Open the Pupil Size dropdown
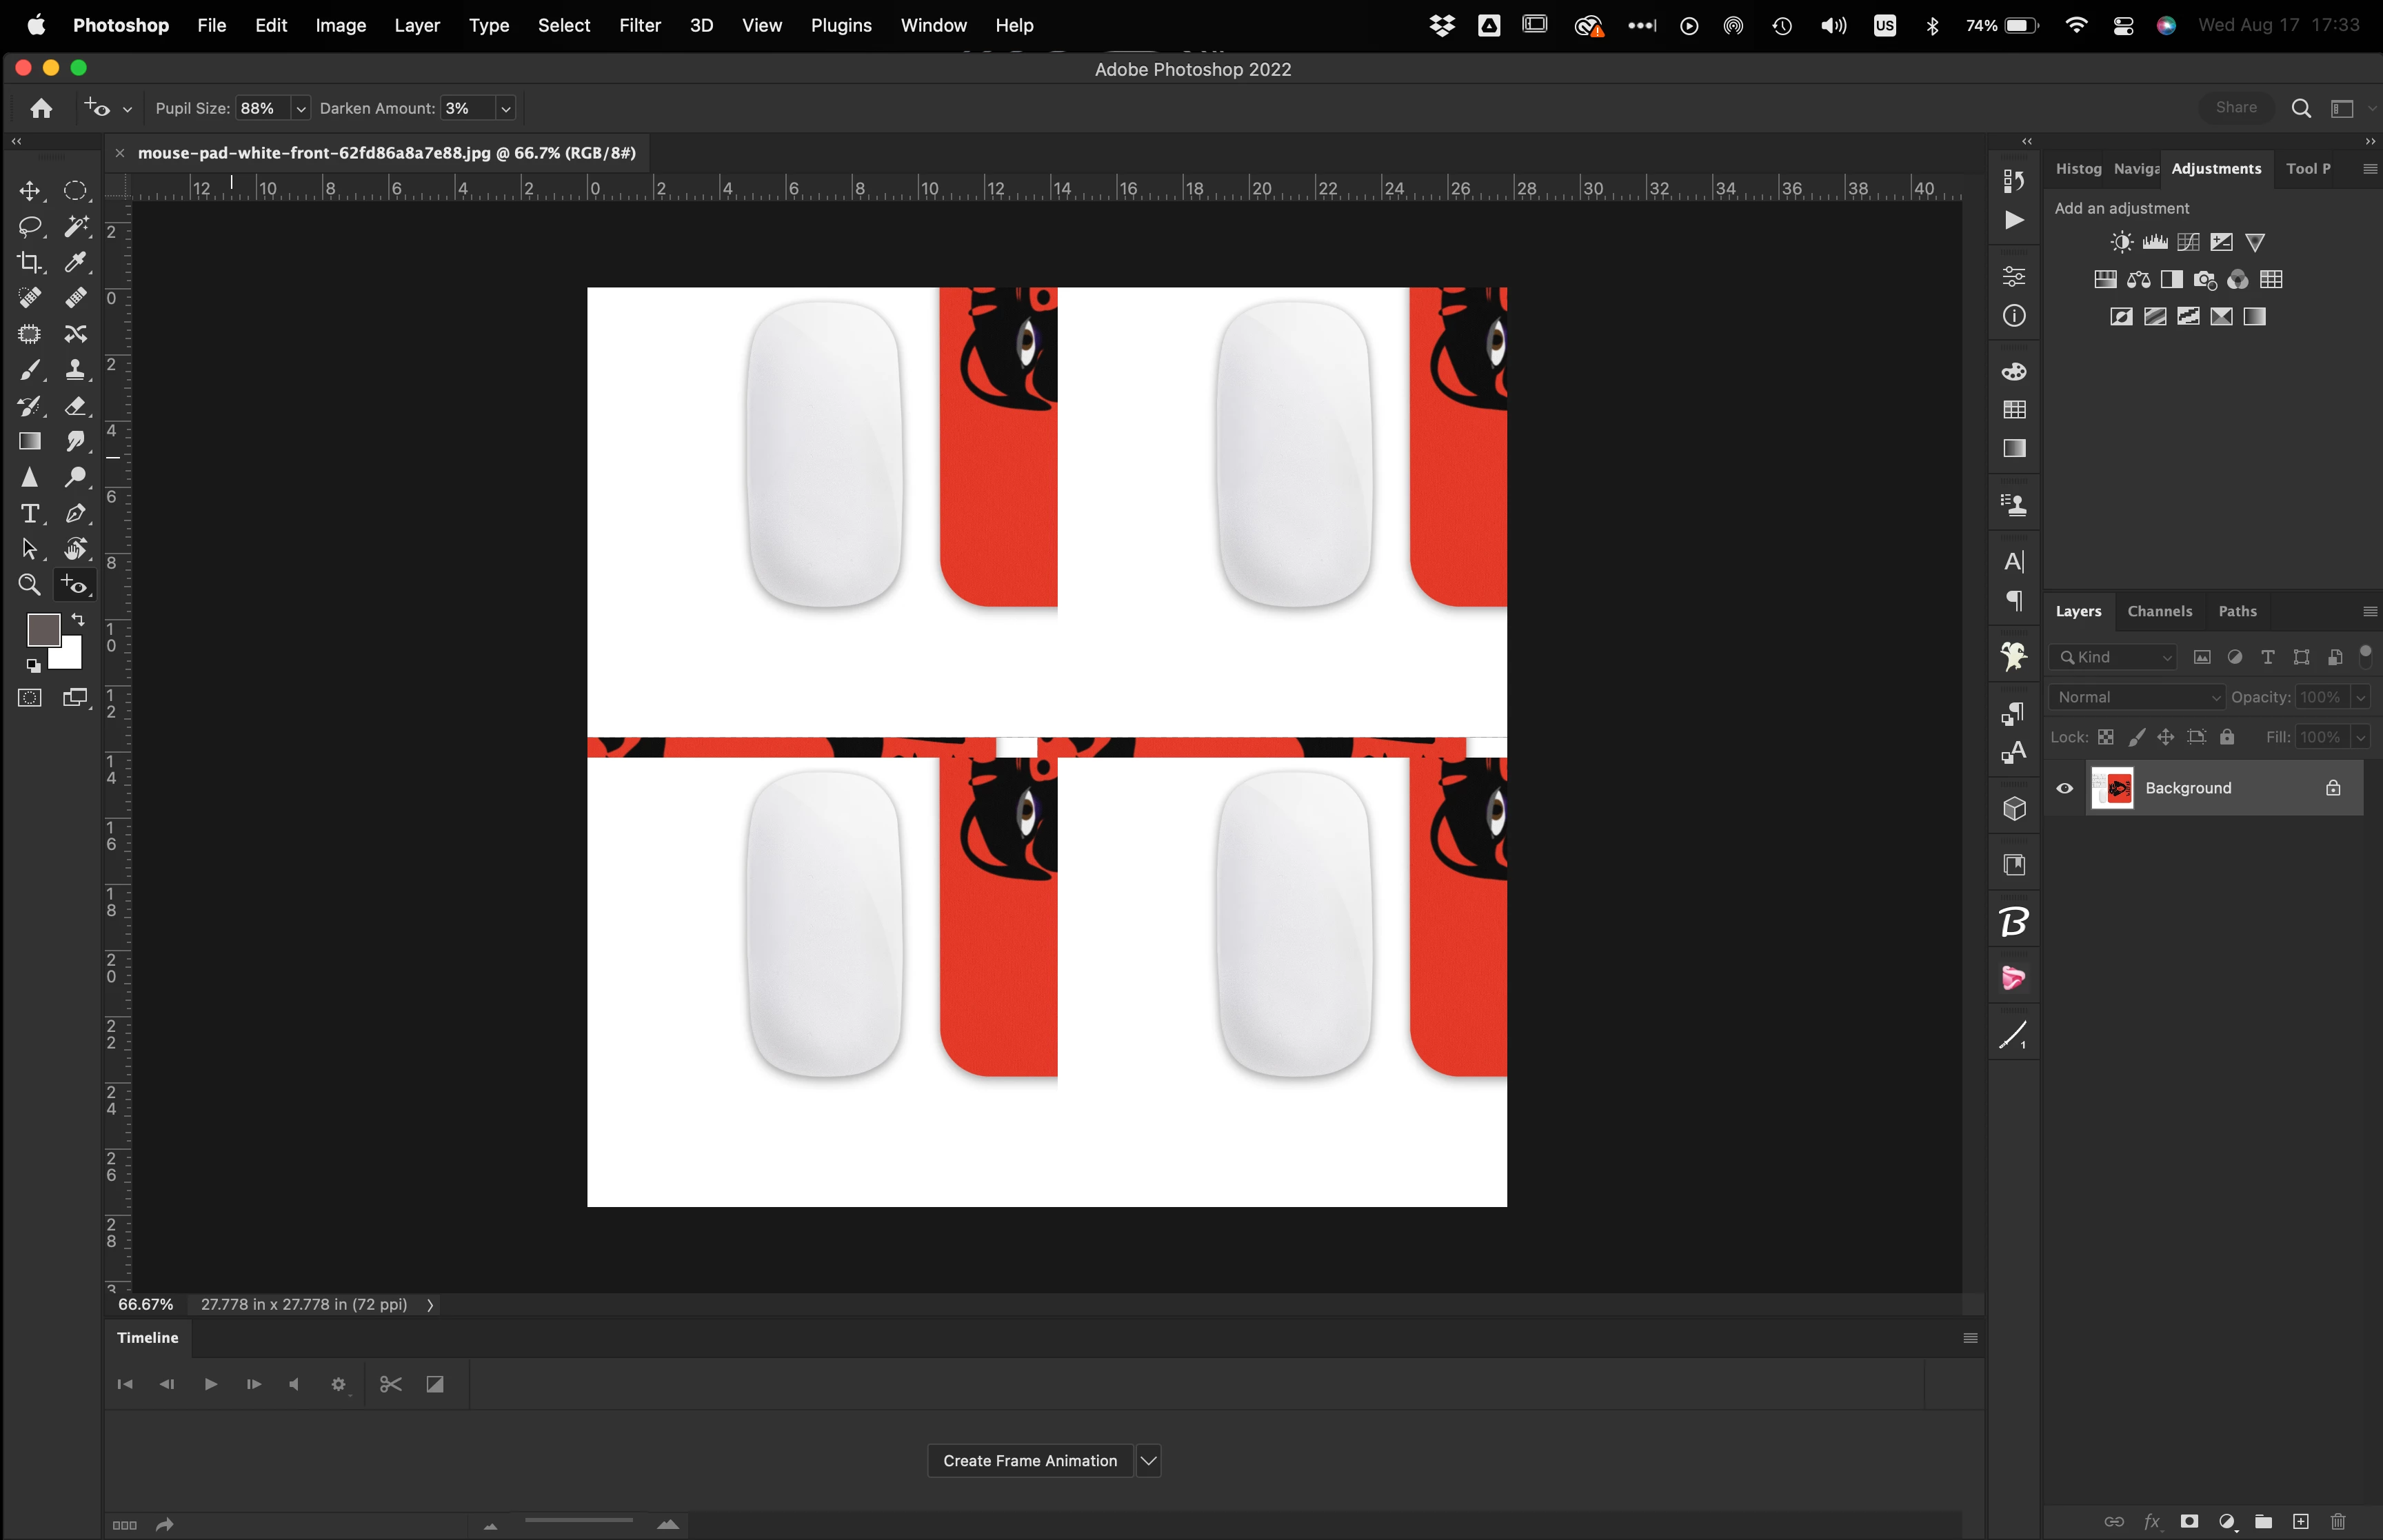This screenshot has height=1540, width=2383. (x=300, y=108)
